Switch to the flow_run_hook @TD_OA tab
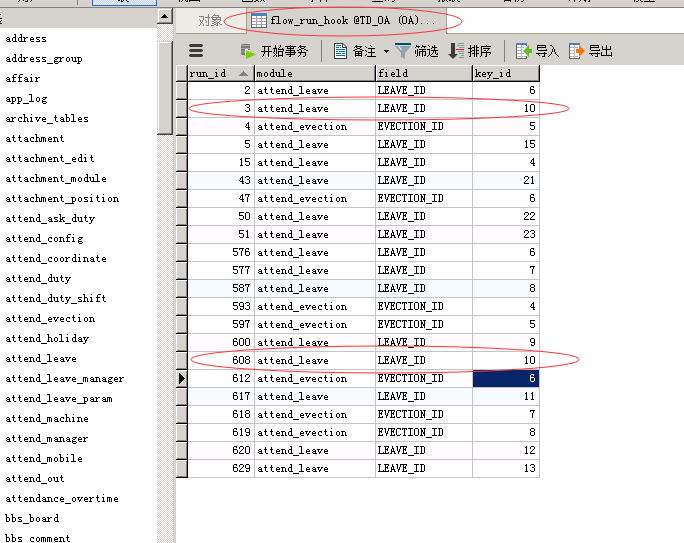684x543 pixels. (x=342, y=20)
